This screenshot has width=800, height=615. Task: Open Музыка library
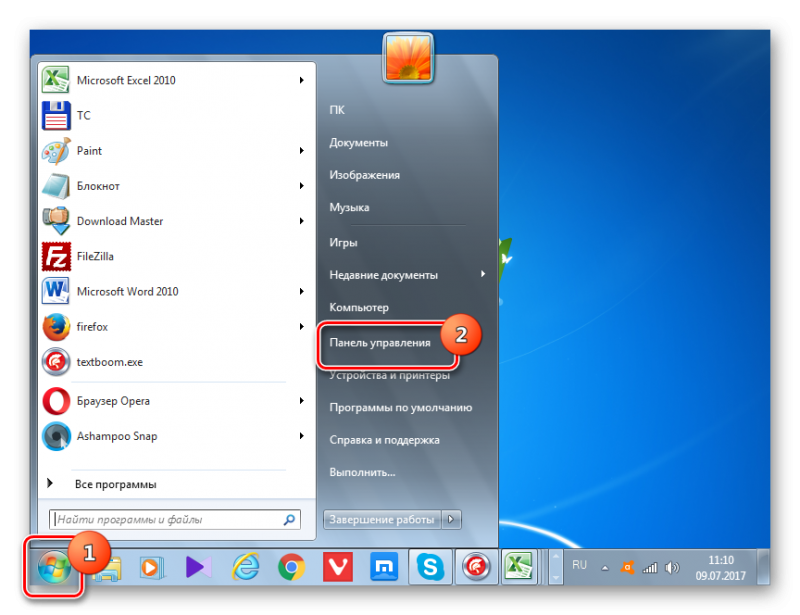pyautogui.click(x=349, y=208)
